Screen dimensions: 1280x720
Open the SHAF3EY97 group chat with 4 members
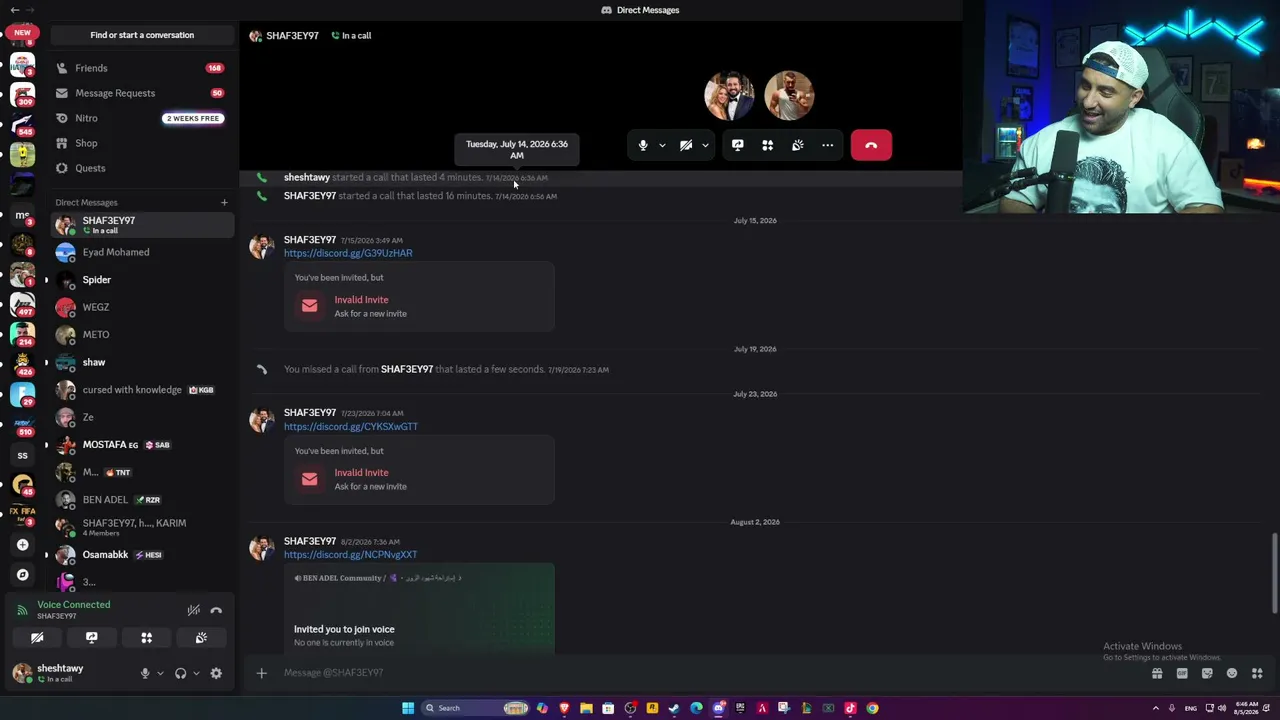142,527
